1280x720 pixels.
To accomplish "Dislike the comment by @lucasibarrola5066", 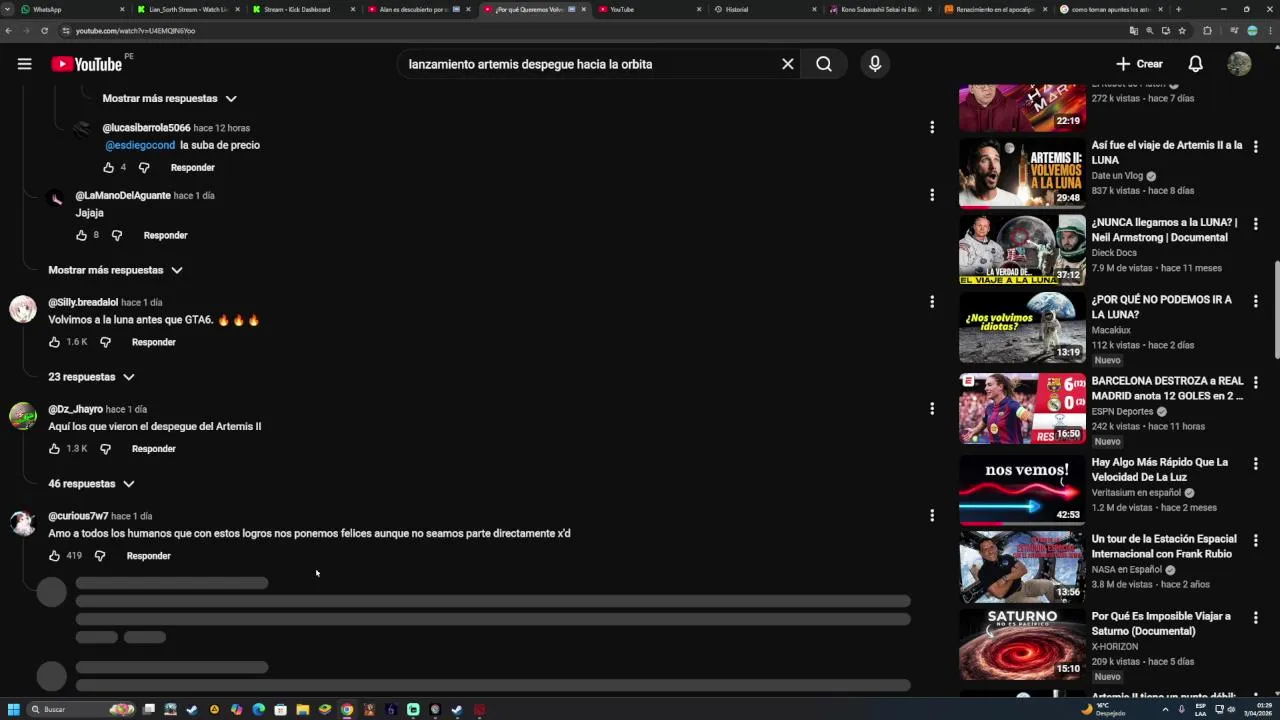I will point(144,168).
